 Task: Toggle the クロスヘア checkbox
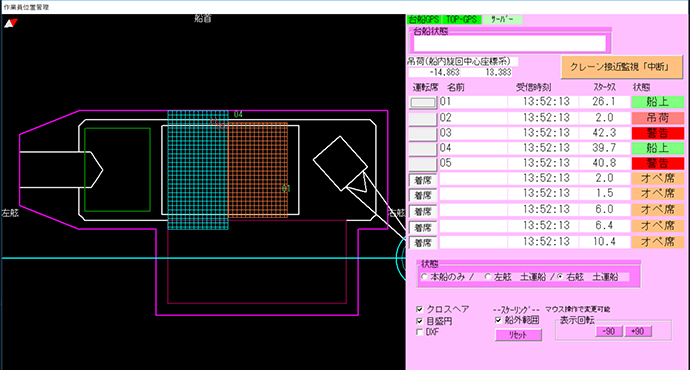coord(420,309)
